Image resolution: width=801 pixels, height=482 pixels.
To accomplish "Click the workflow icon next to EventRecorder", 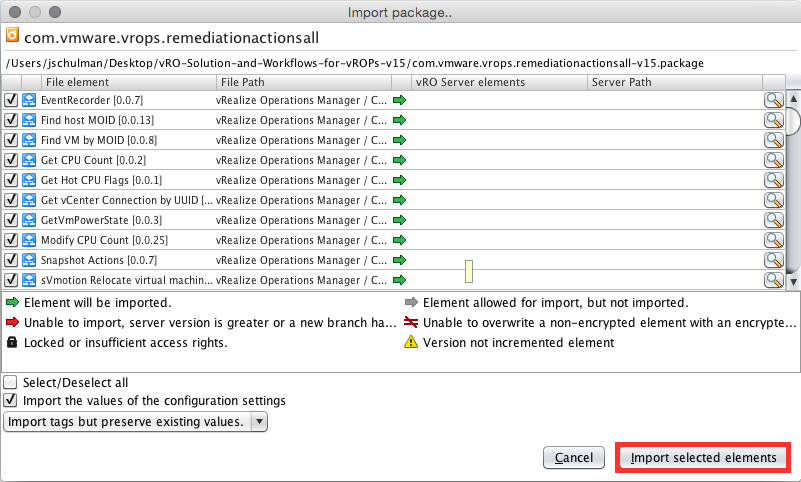I will (x=29, y=100).
